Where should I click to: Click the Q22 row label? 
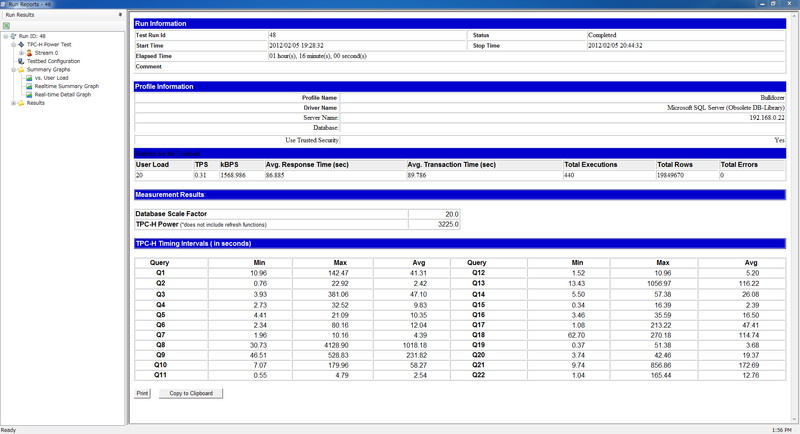pos(479,375)
